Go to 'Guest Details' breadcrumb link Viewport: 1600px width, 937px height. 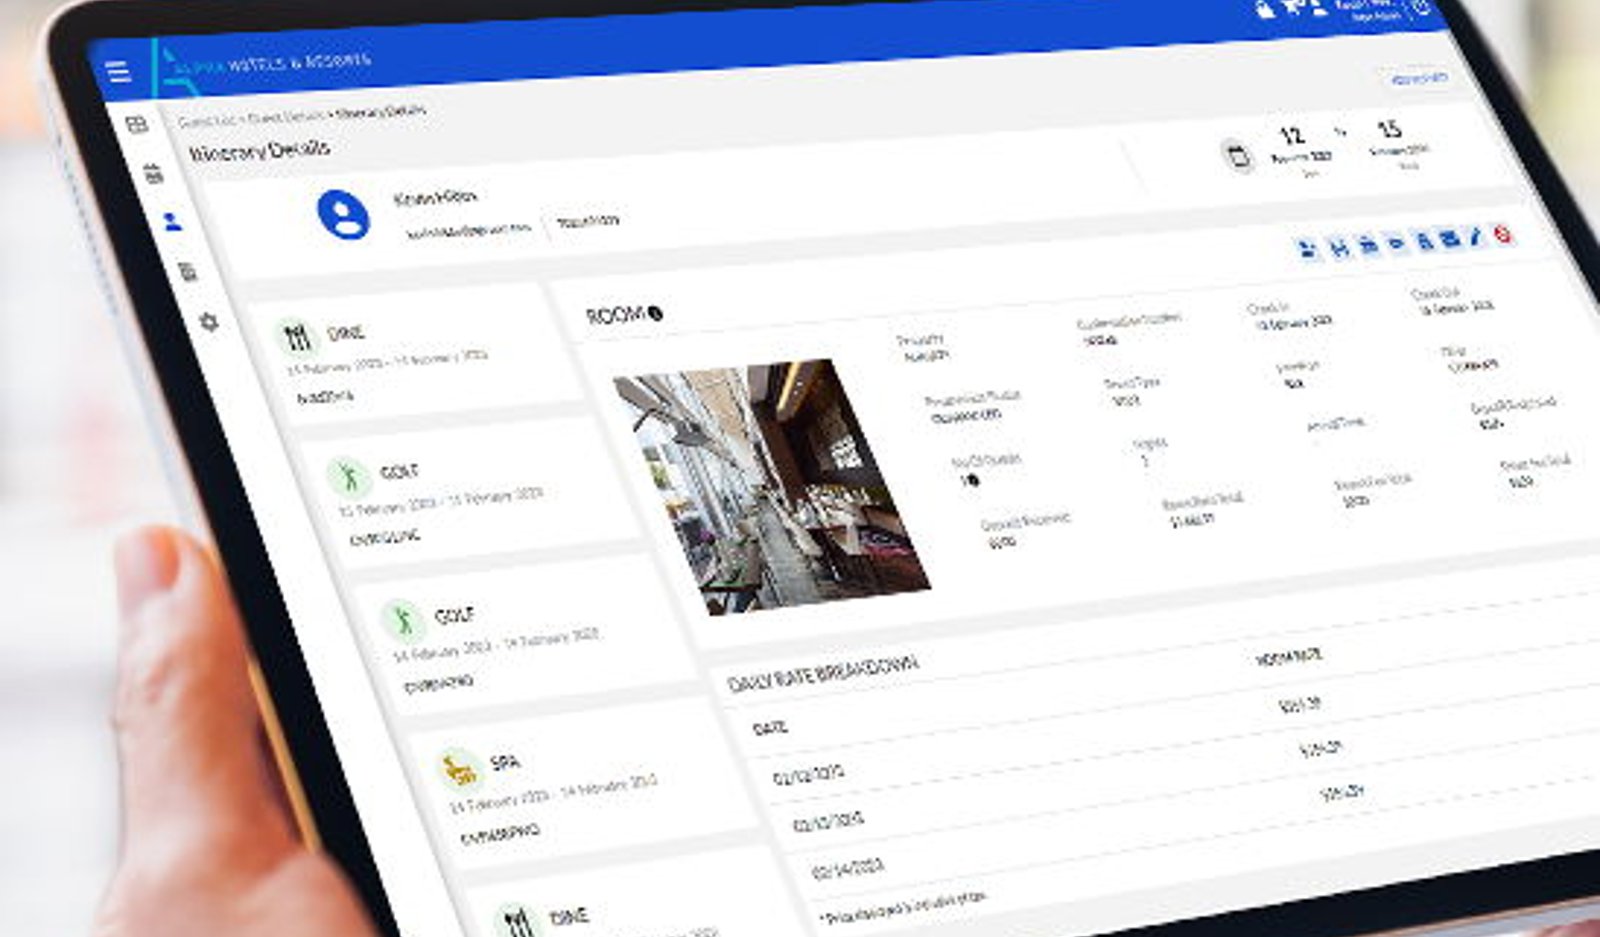tap(286, 117)
